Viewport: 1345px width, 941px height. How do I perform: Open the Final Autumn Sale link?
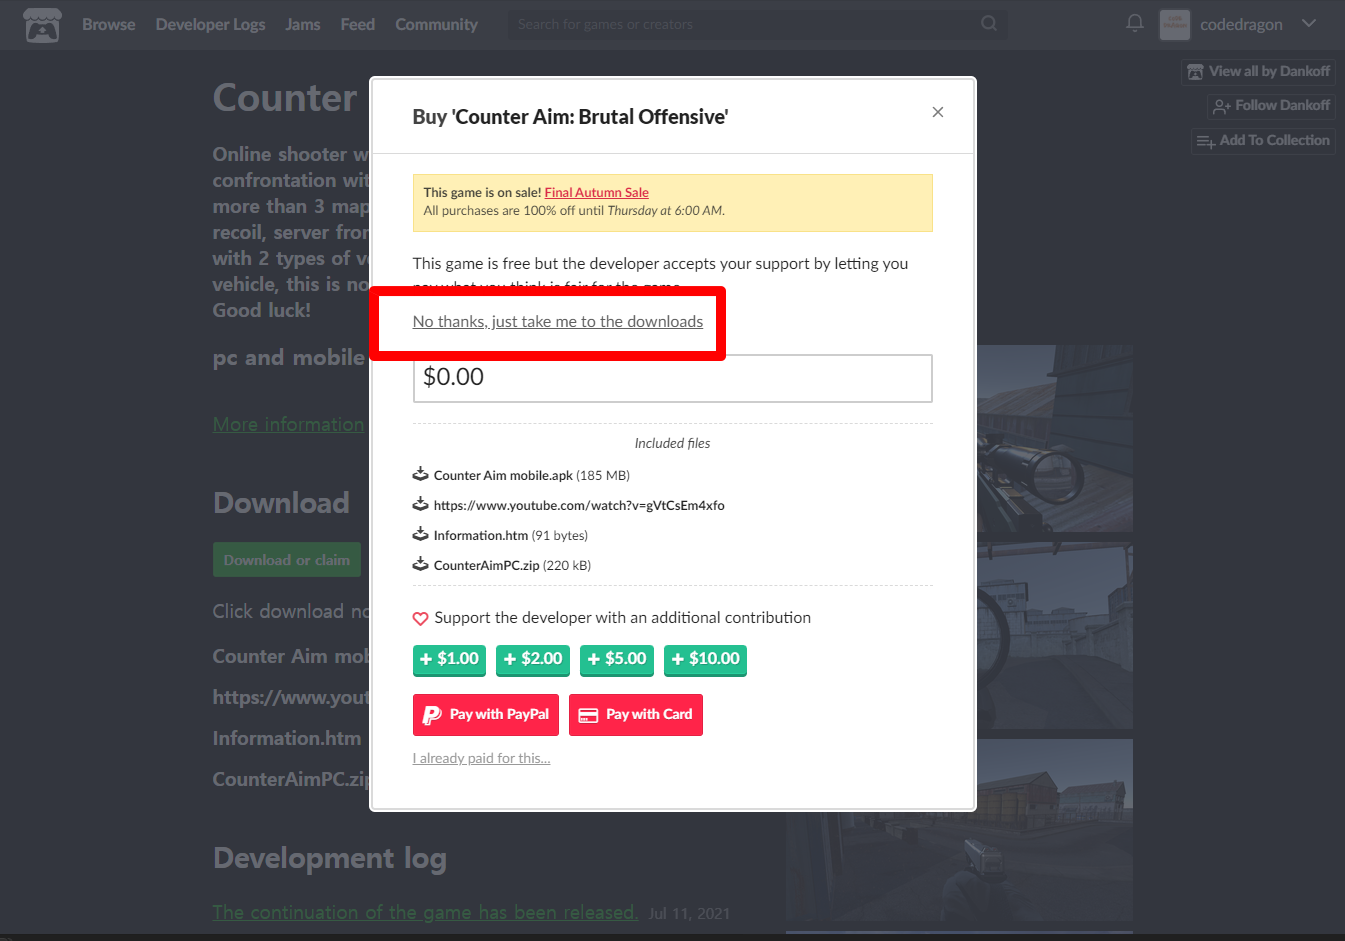coord(596,192)
